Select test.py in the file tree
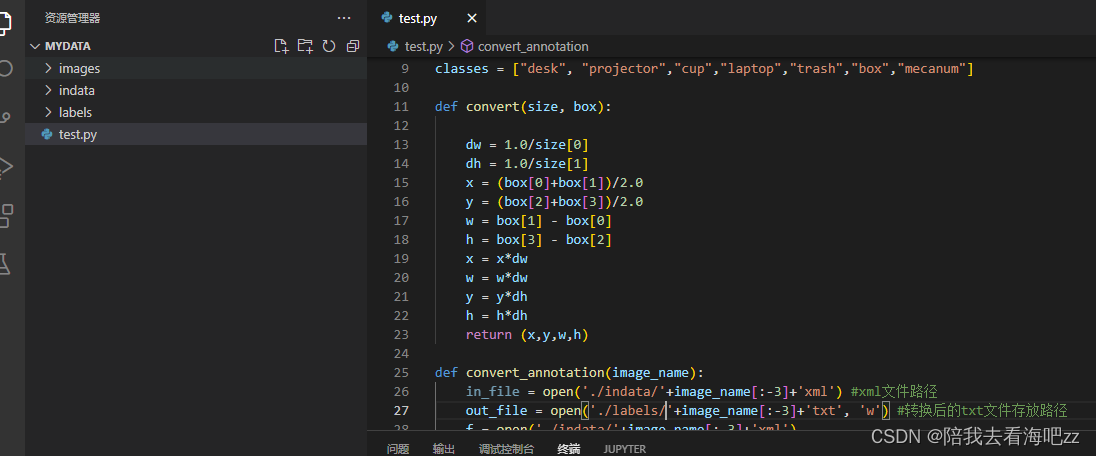 (196, 134)
